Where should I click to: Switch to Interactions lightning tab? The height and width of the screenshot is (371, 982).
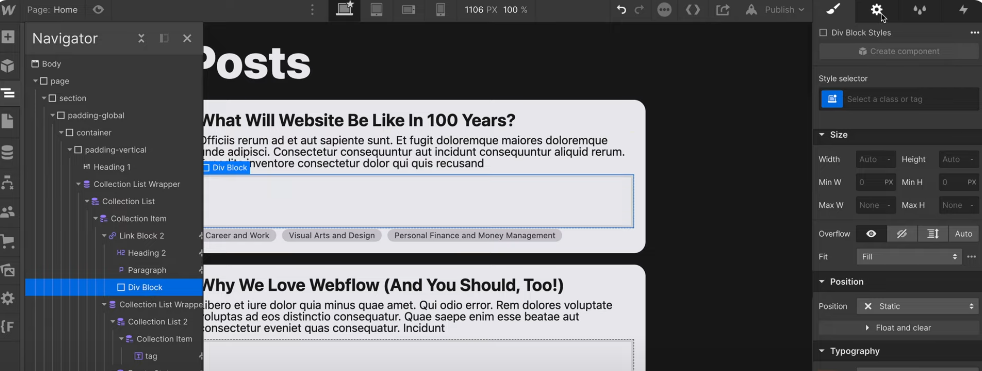pos(963,10)
